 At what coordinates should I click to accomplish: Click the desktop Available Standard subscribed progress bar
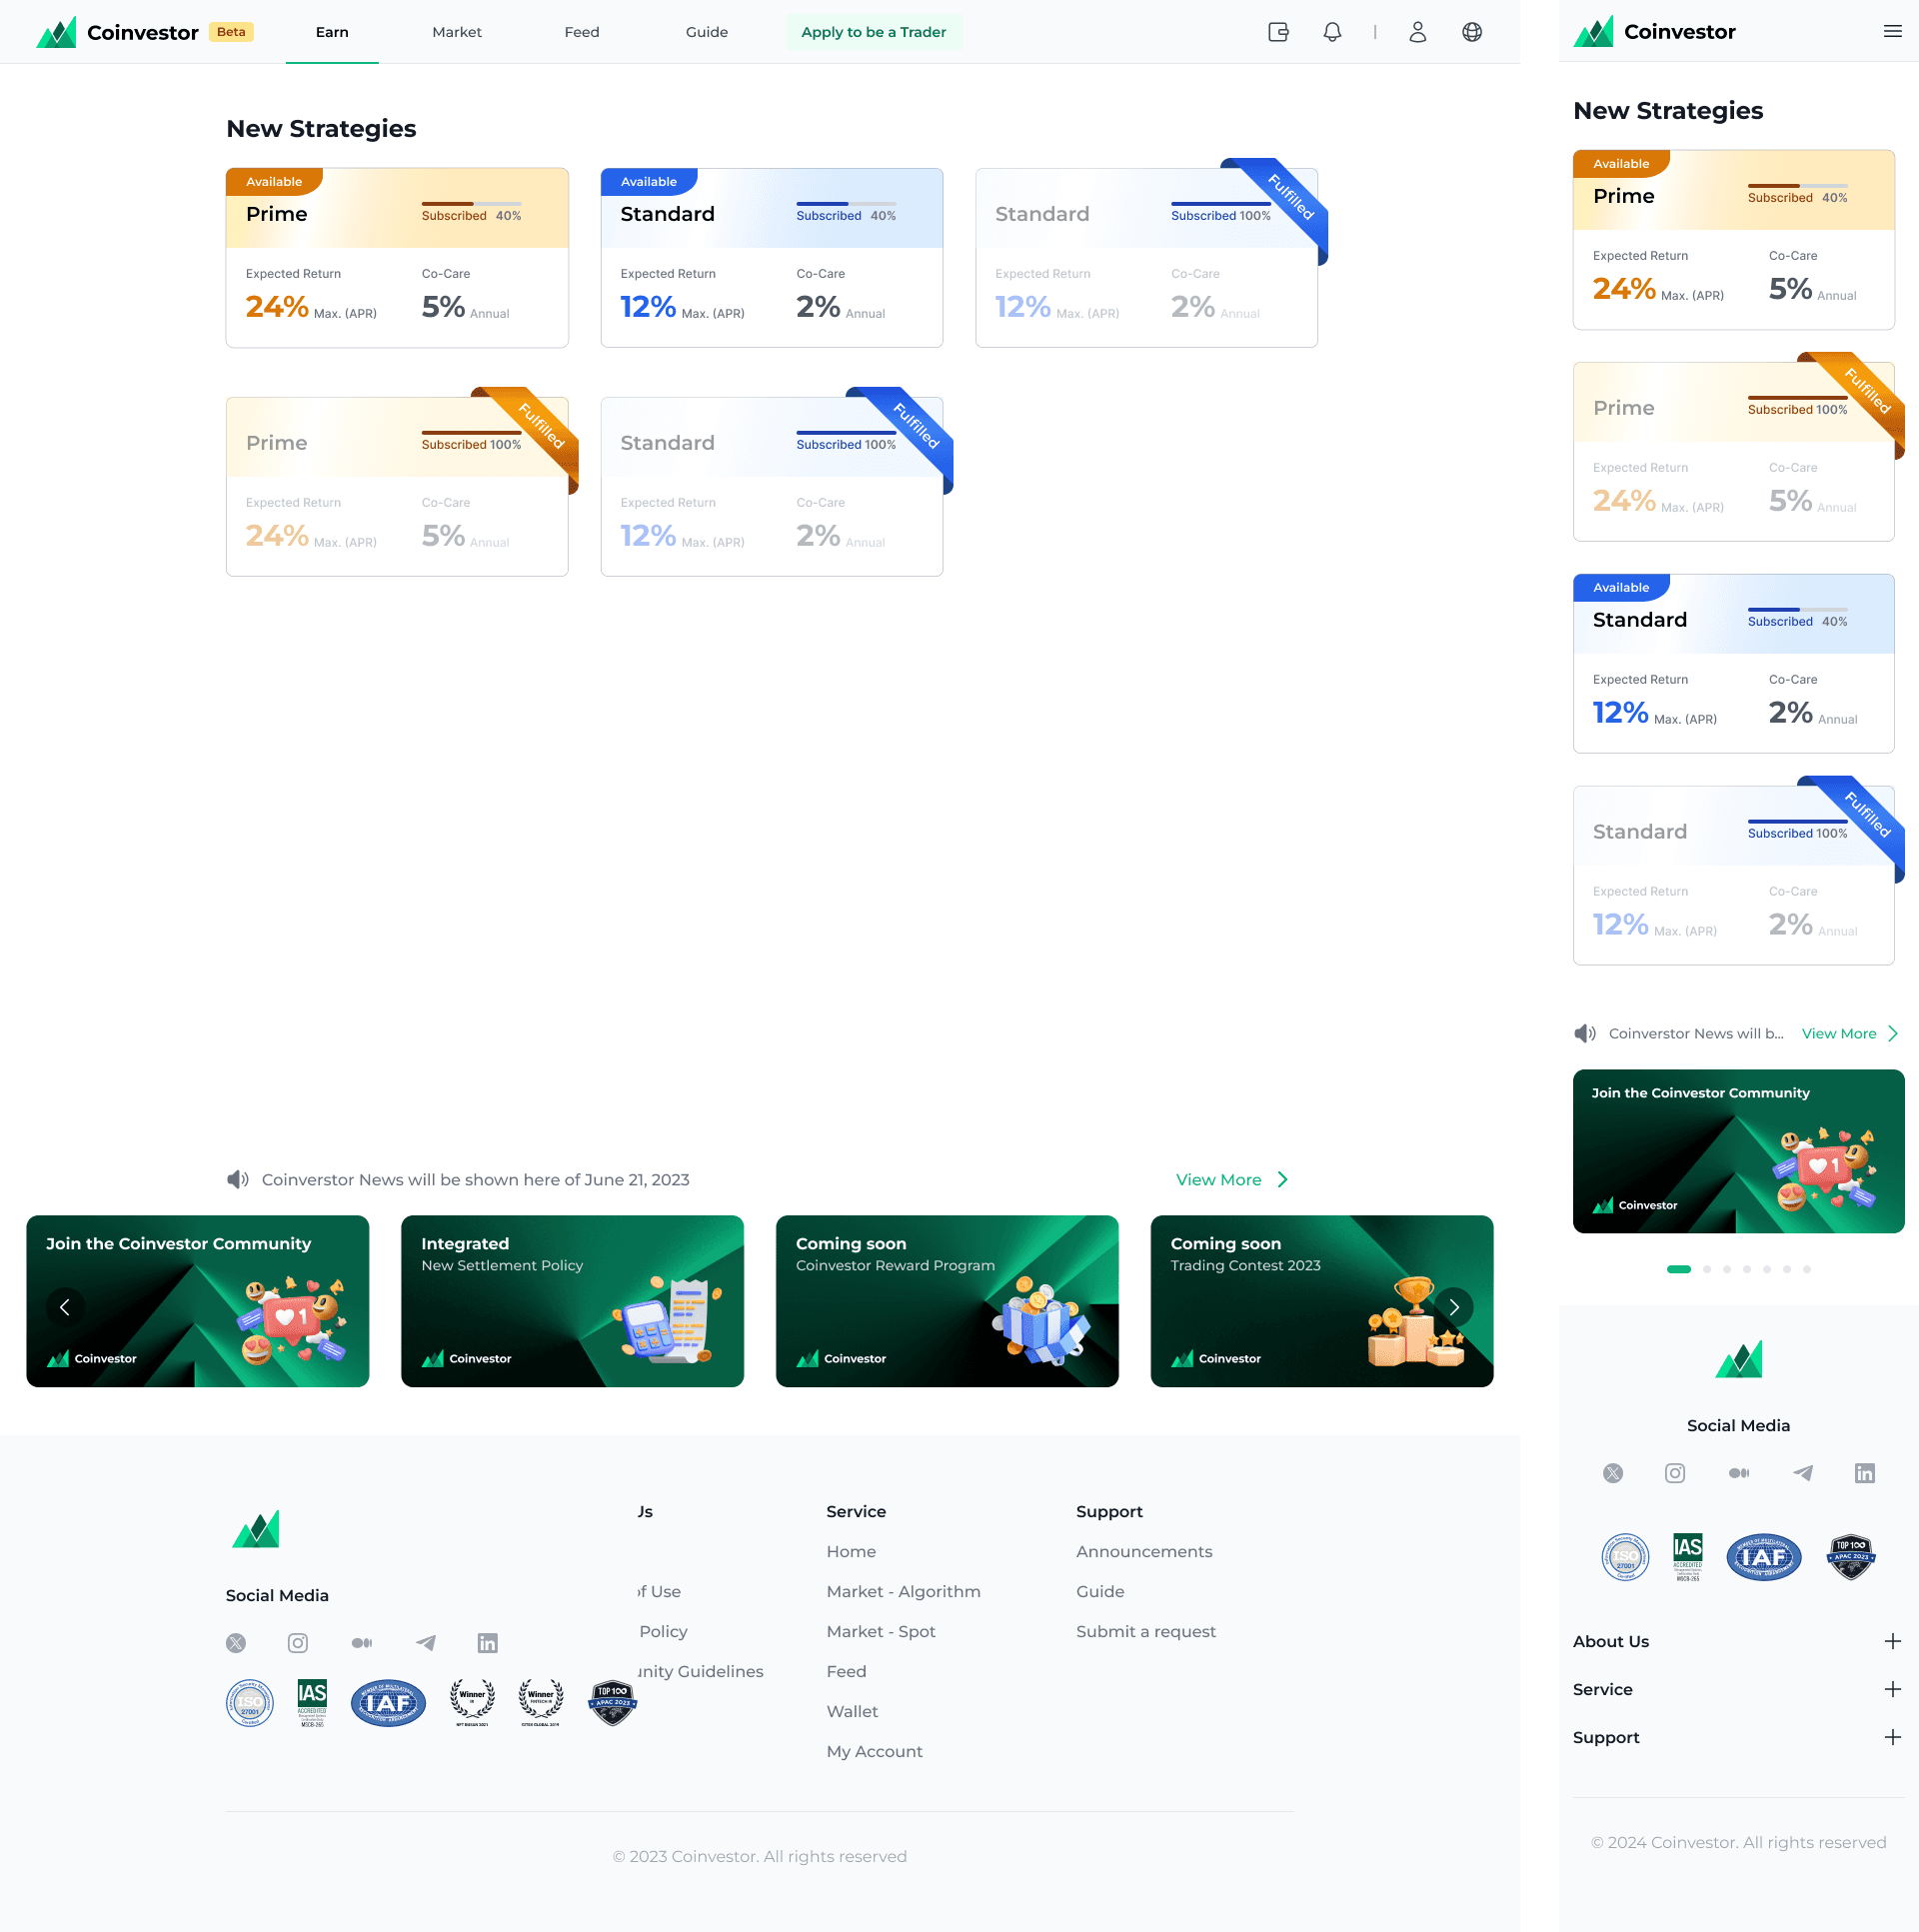(846, 204)
